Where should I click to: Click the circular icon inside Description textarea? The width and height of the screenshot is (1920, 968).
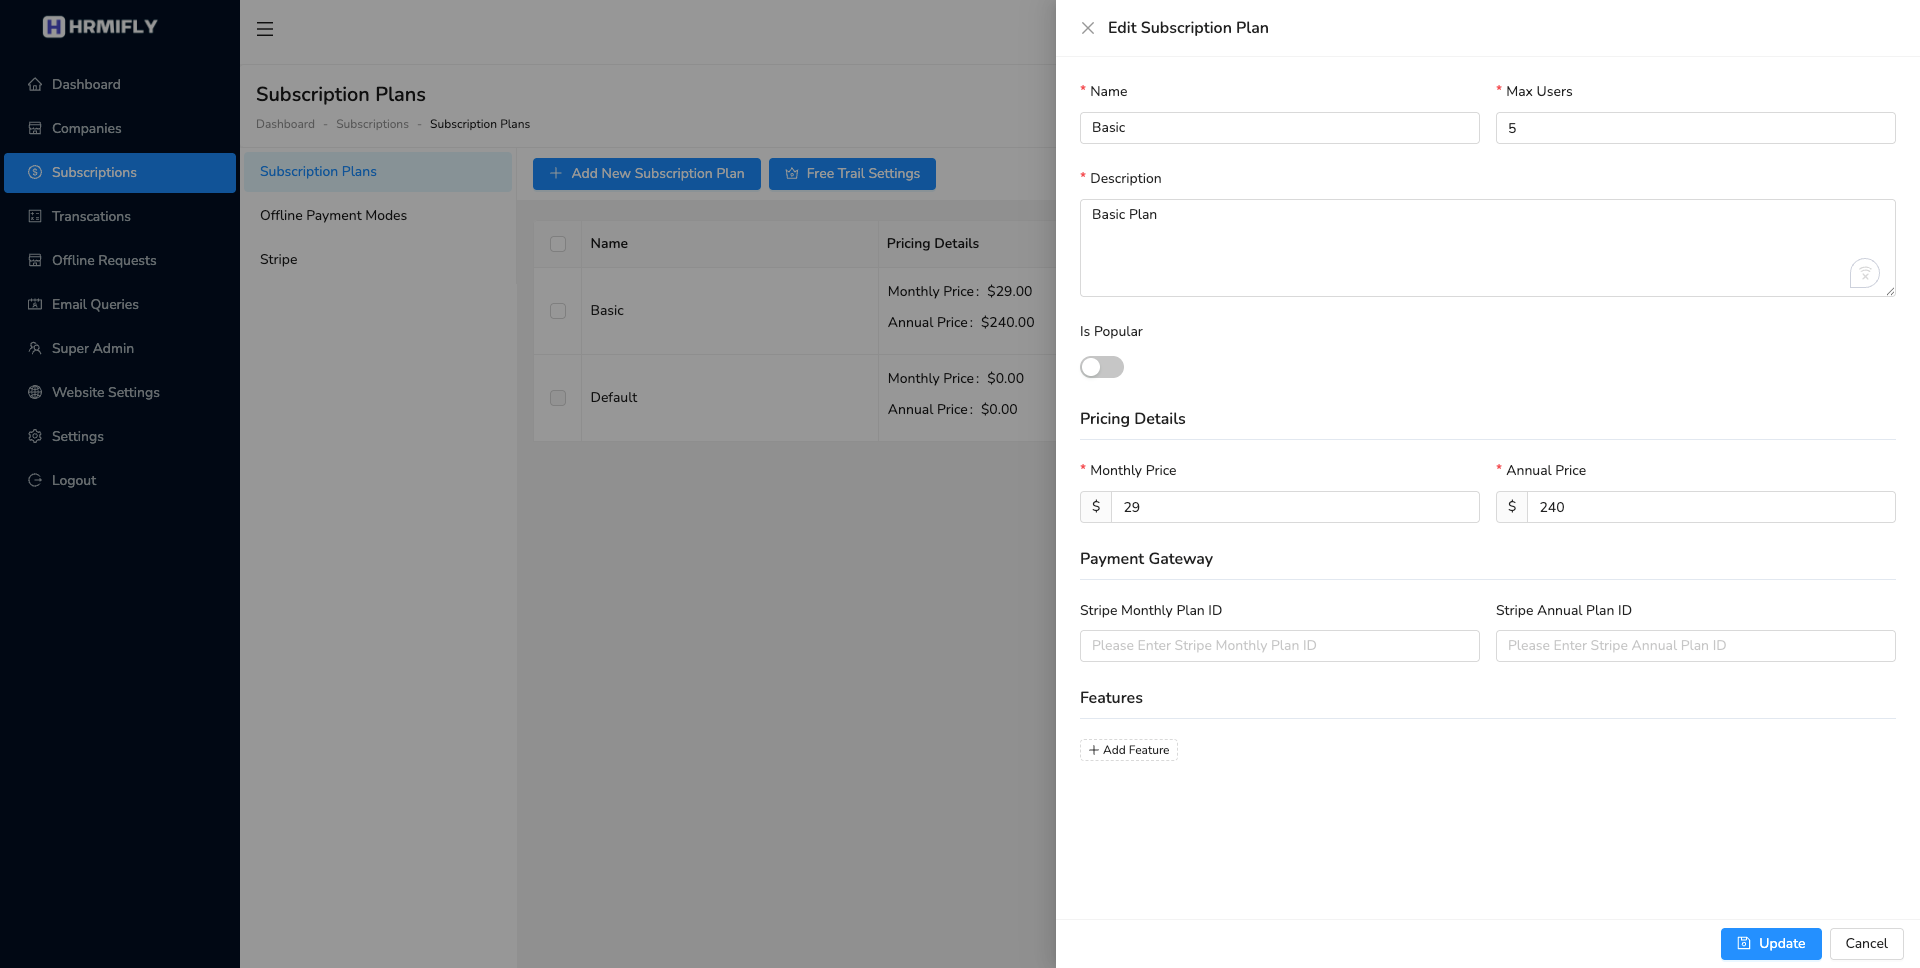(x=1865, y=273)
